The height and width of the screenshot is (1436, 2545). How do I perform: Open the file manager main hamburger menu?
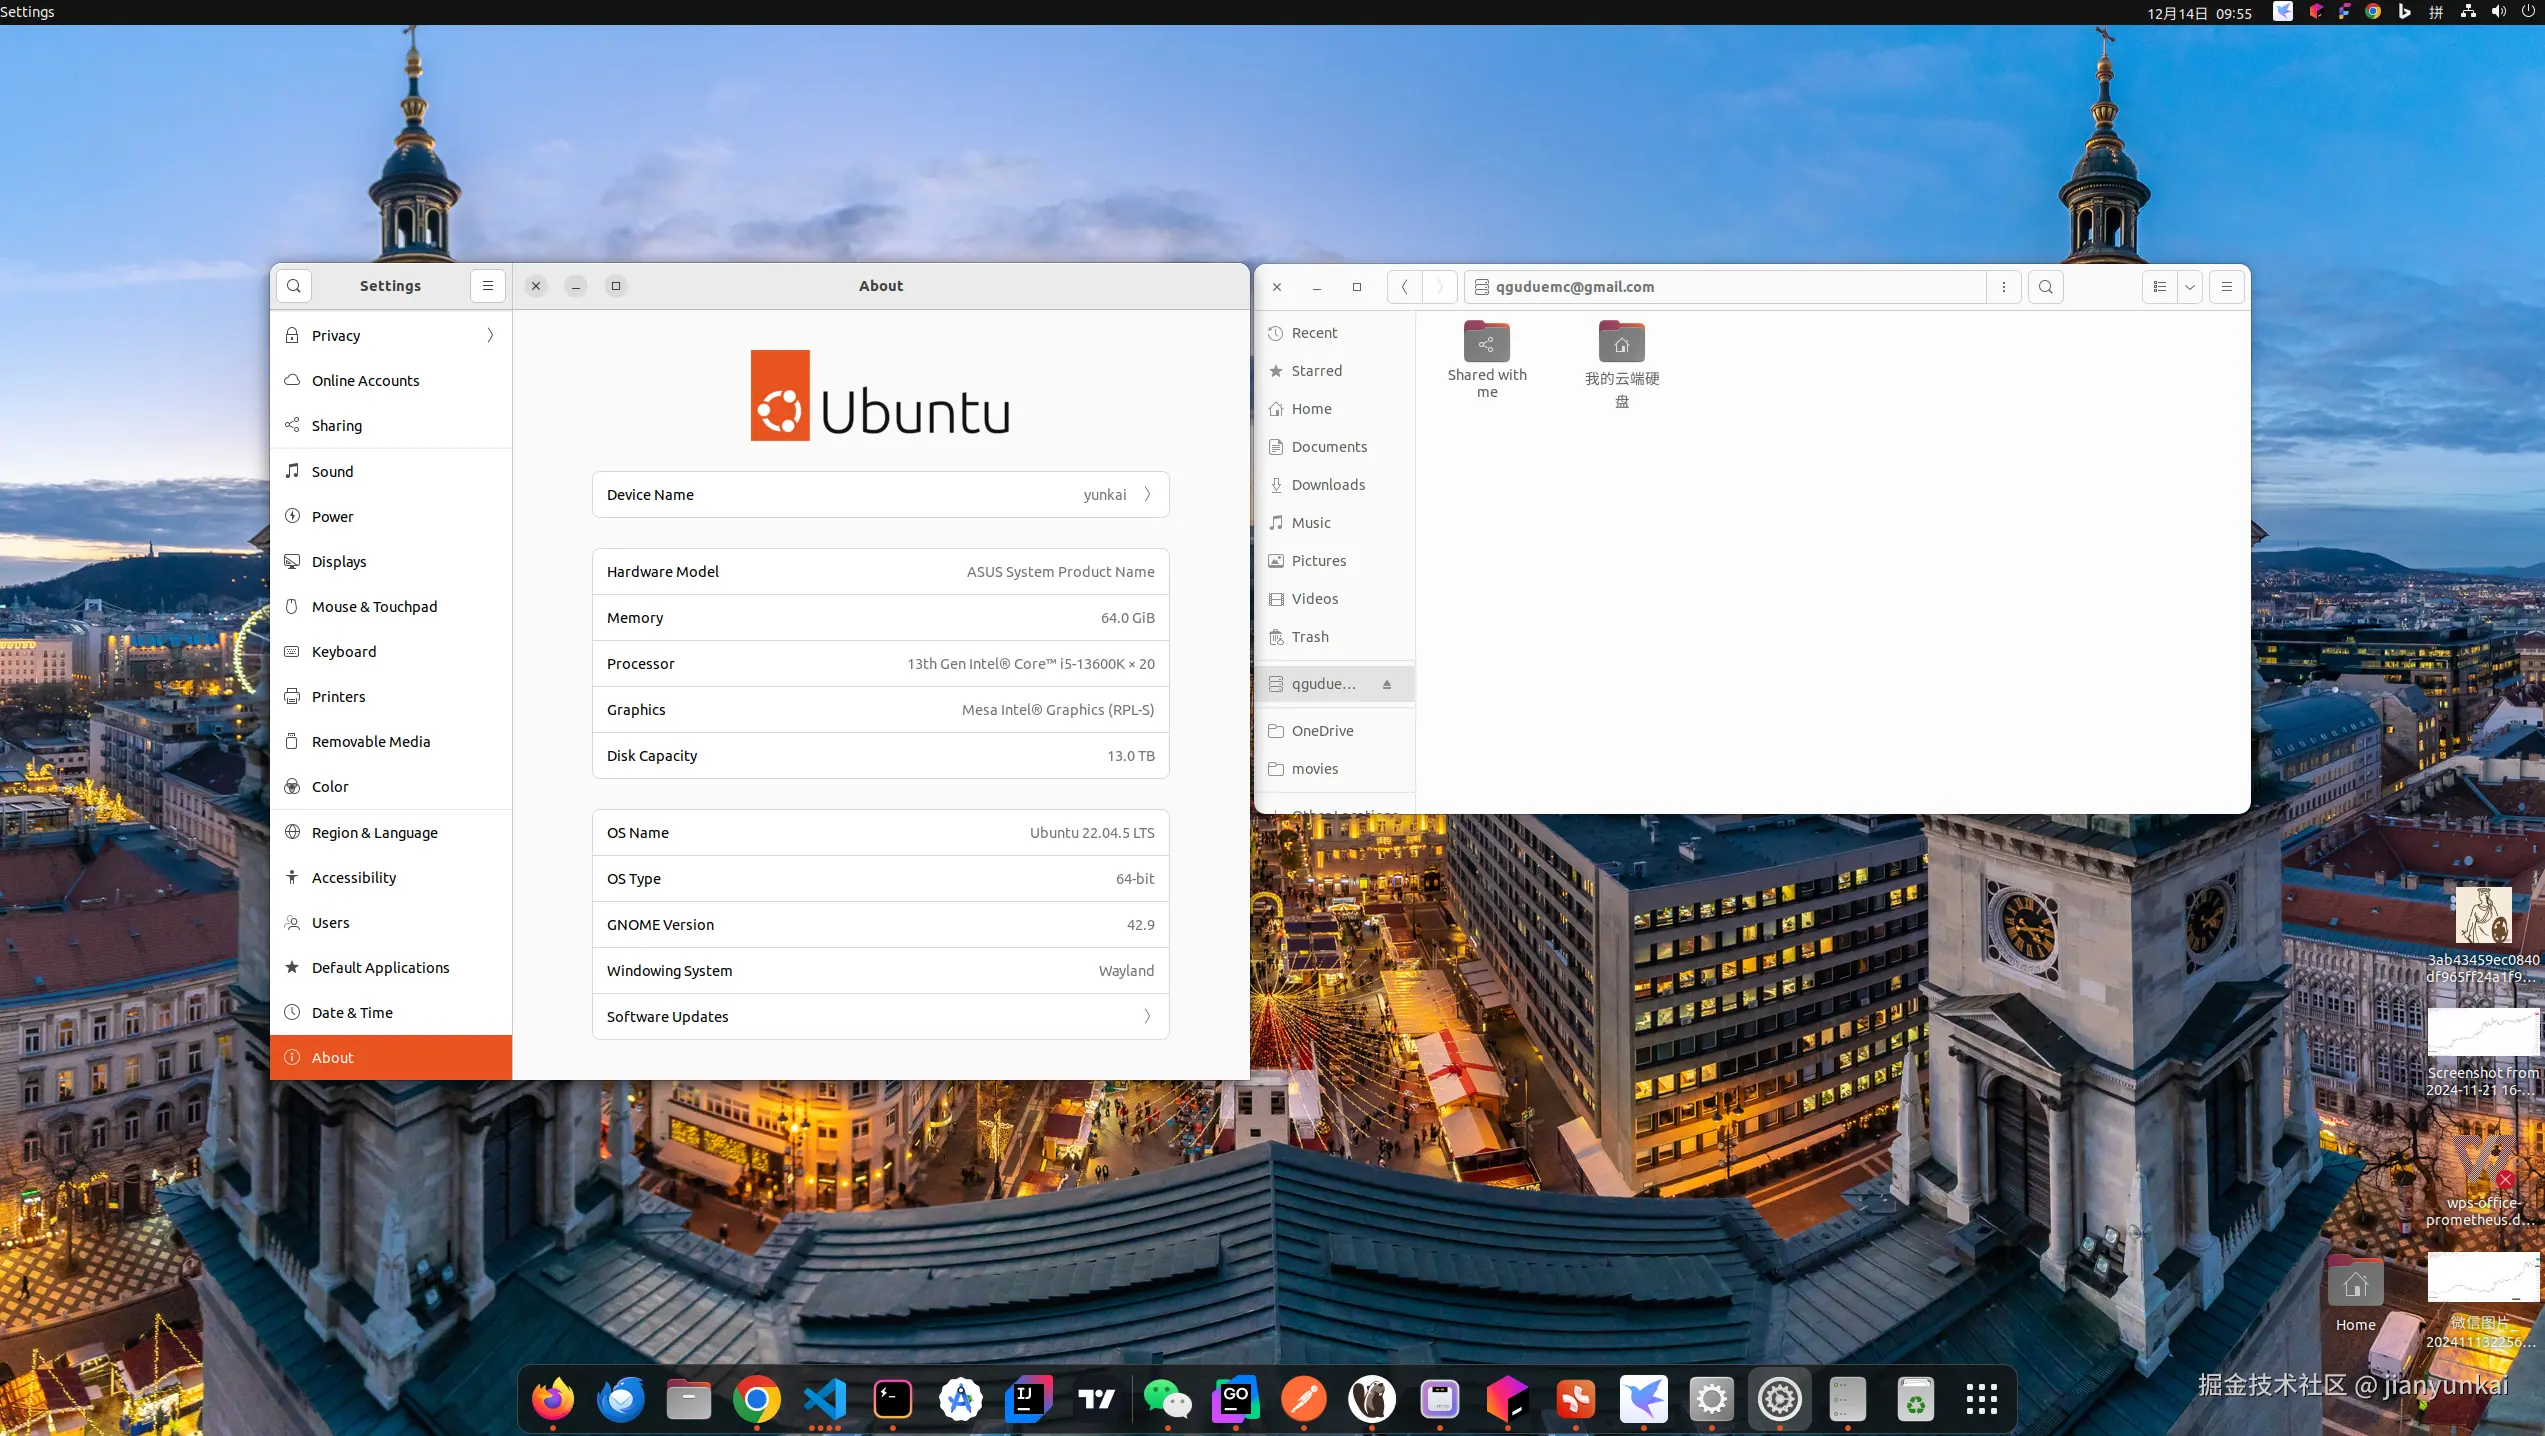[x=2227, y=287]
